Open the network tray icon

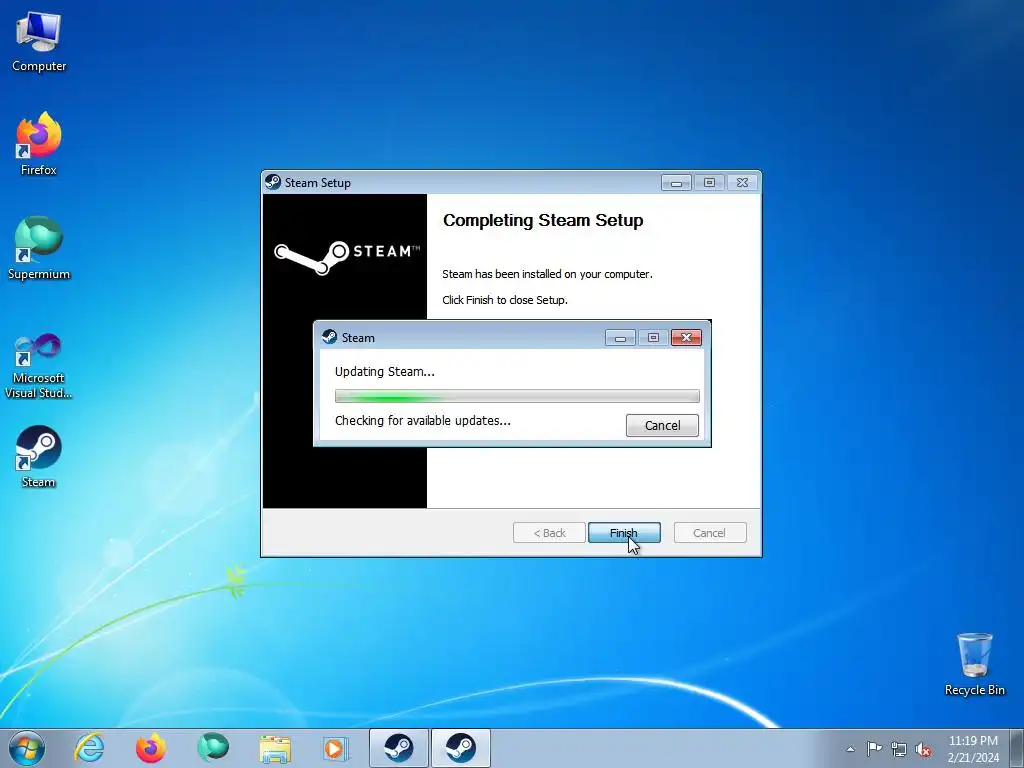coord(899,749)
